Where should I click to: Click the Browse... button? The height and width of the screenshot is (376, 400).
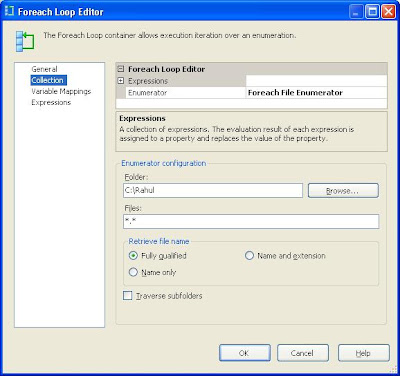point(343,191)
